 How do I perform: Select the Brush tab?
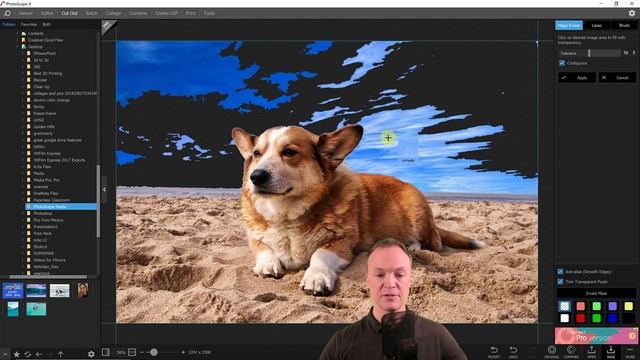coord(624,25)
